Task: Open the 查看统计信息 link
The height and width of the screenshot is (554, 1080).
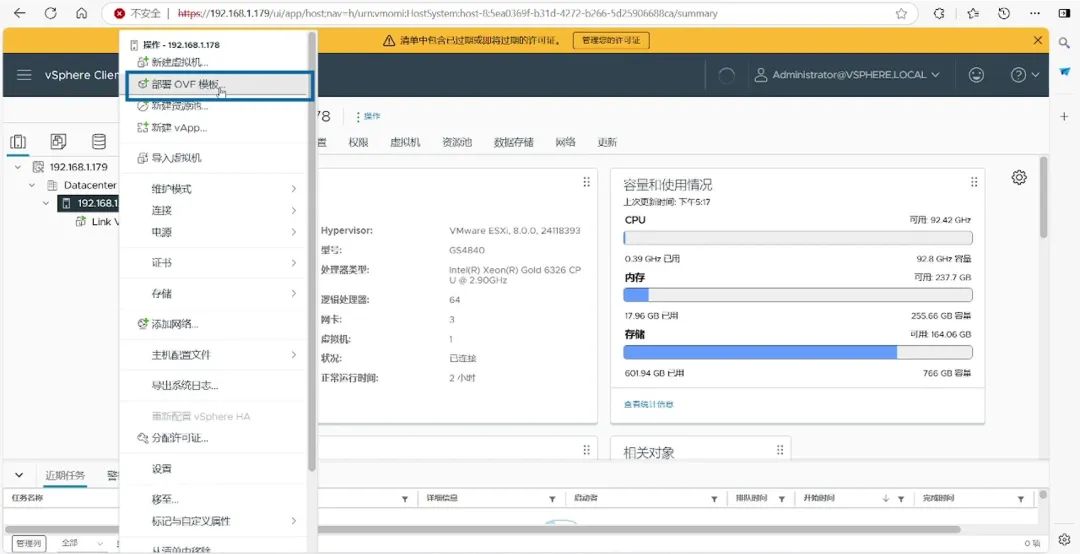Action: point(648,404)
